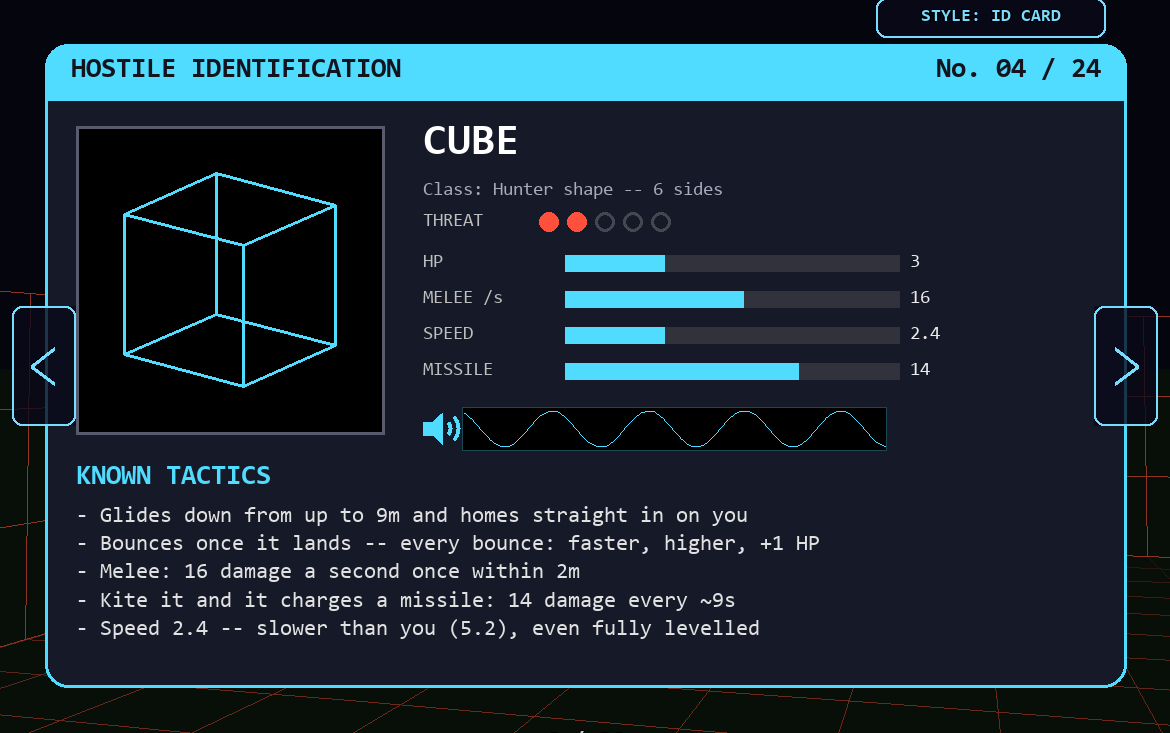This screenshot has width=1170, height=733.
Task: Click the fourth threat dot
Action: tap(633, 222)
